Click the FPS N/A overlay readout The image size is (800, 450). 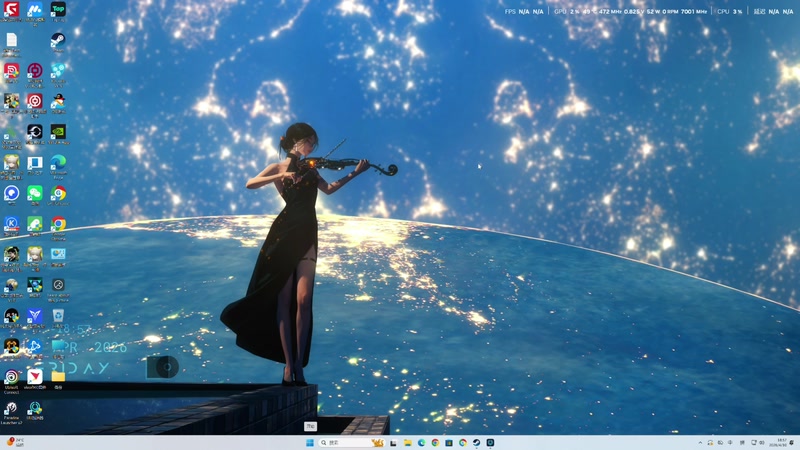(x=524, y=11)
